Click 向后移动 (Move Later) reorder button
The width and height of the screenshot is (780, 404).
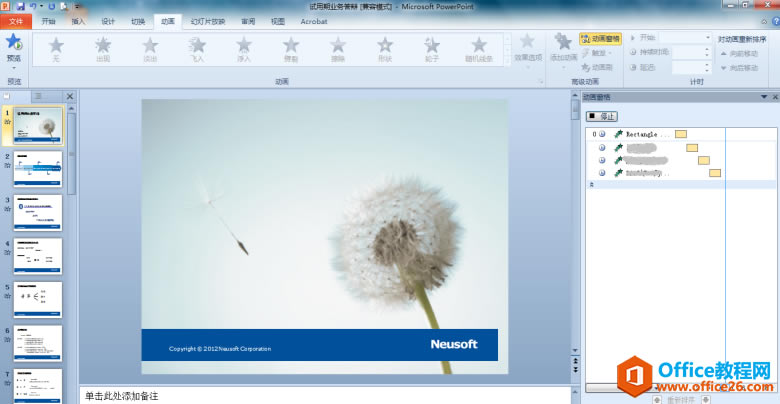pyautogui.click(x=739, y=68)
